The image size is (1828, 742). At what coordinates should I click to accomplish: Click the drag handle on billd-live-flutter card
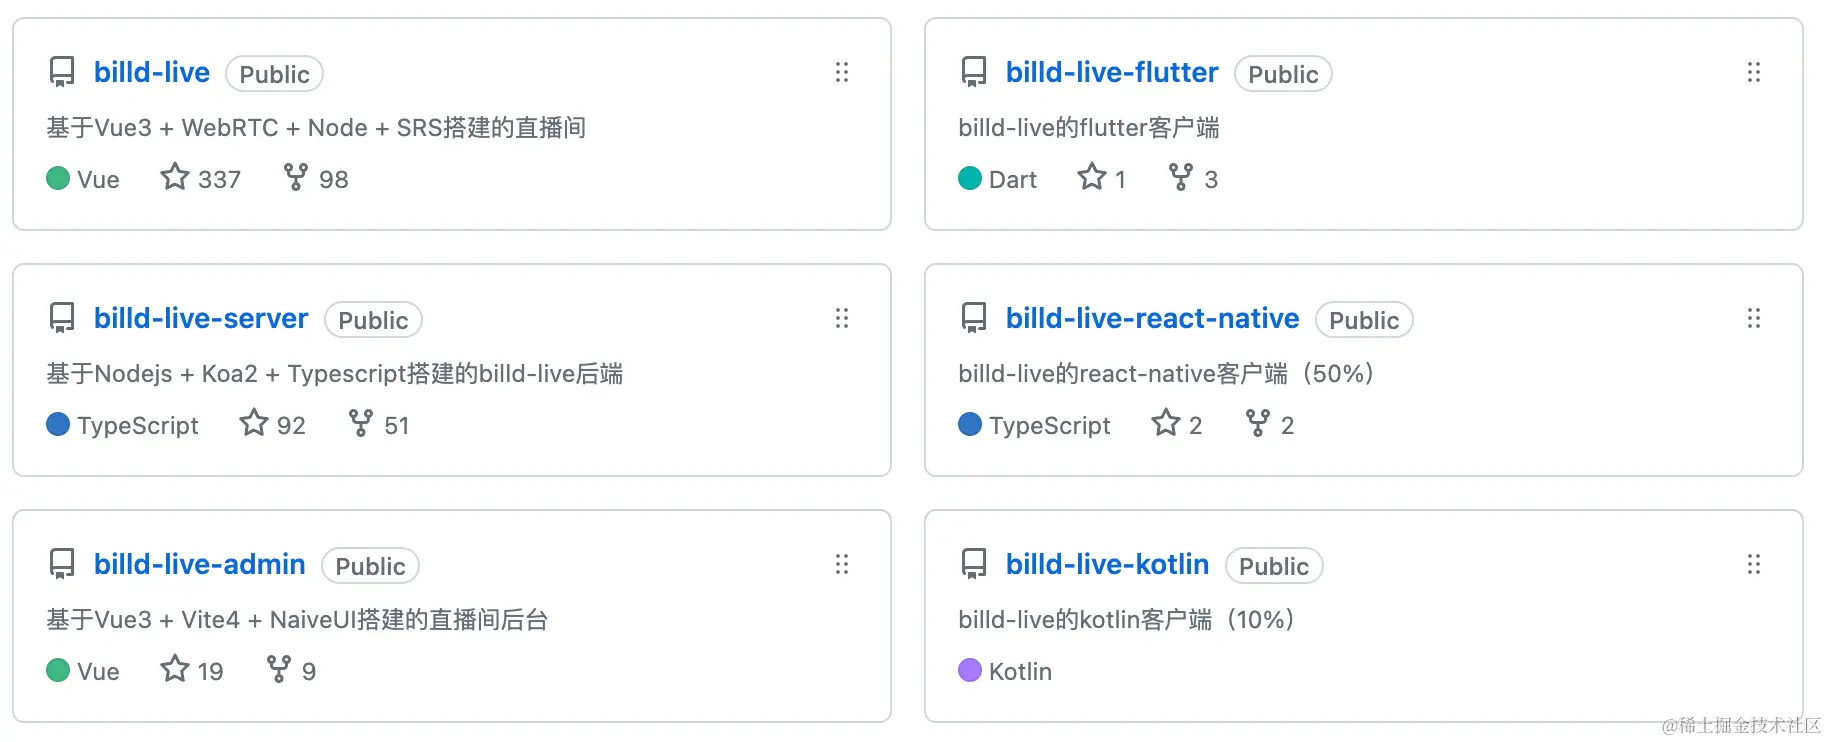coord(1754,72)
